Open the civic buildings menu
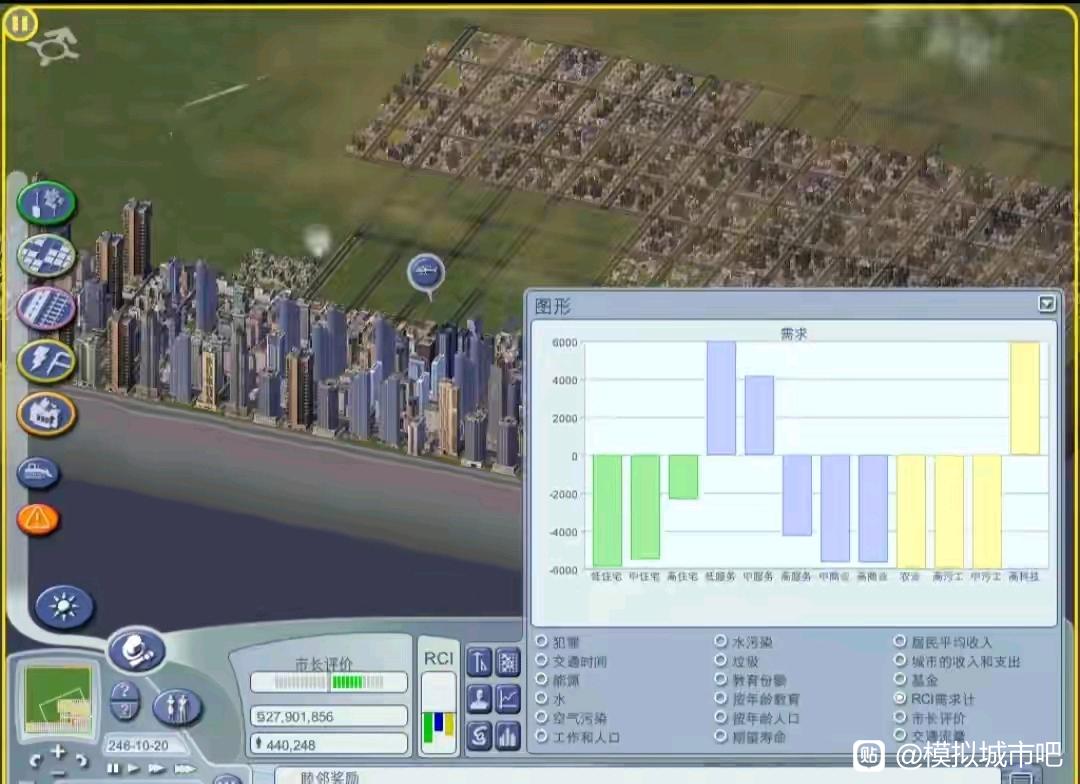This screenshot has height=784, width=1080. coord(46,412)
